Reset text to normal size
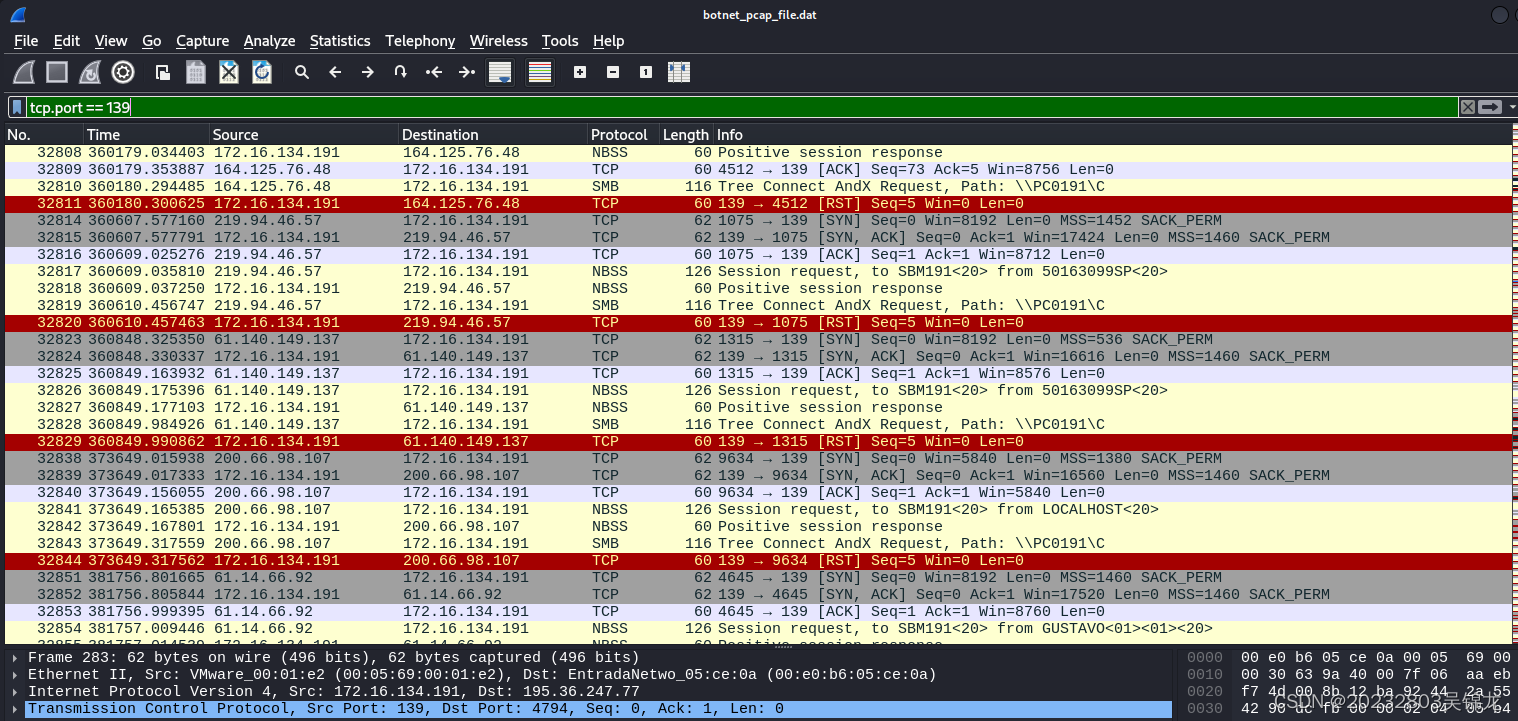The width and height of the screenshot is (1518, 721). (646, 72)
